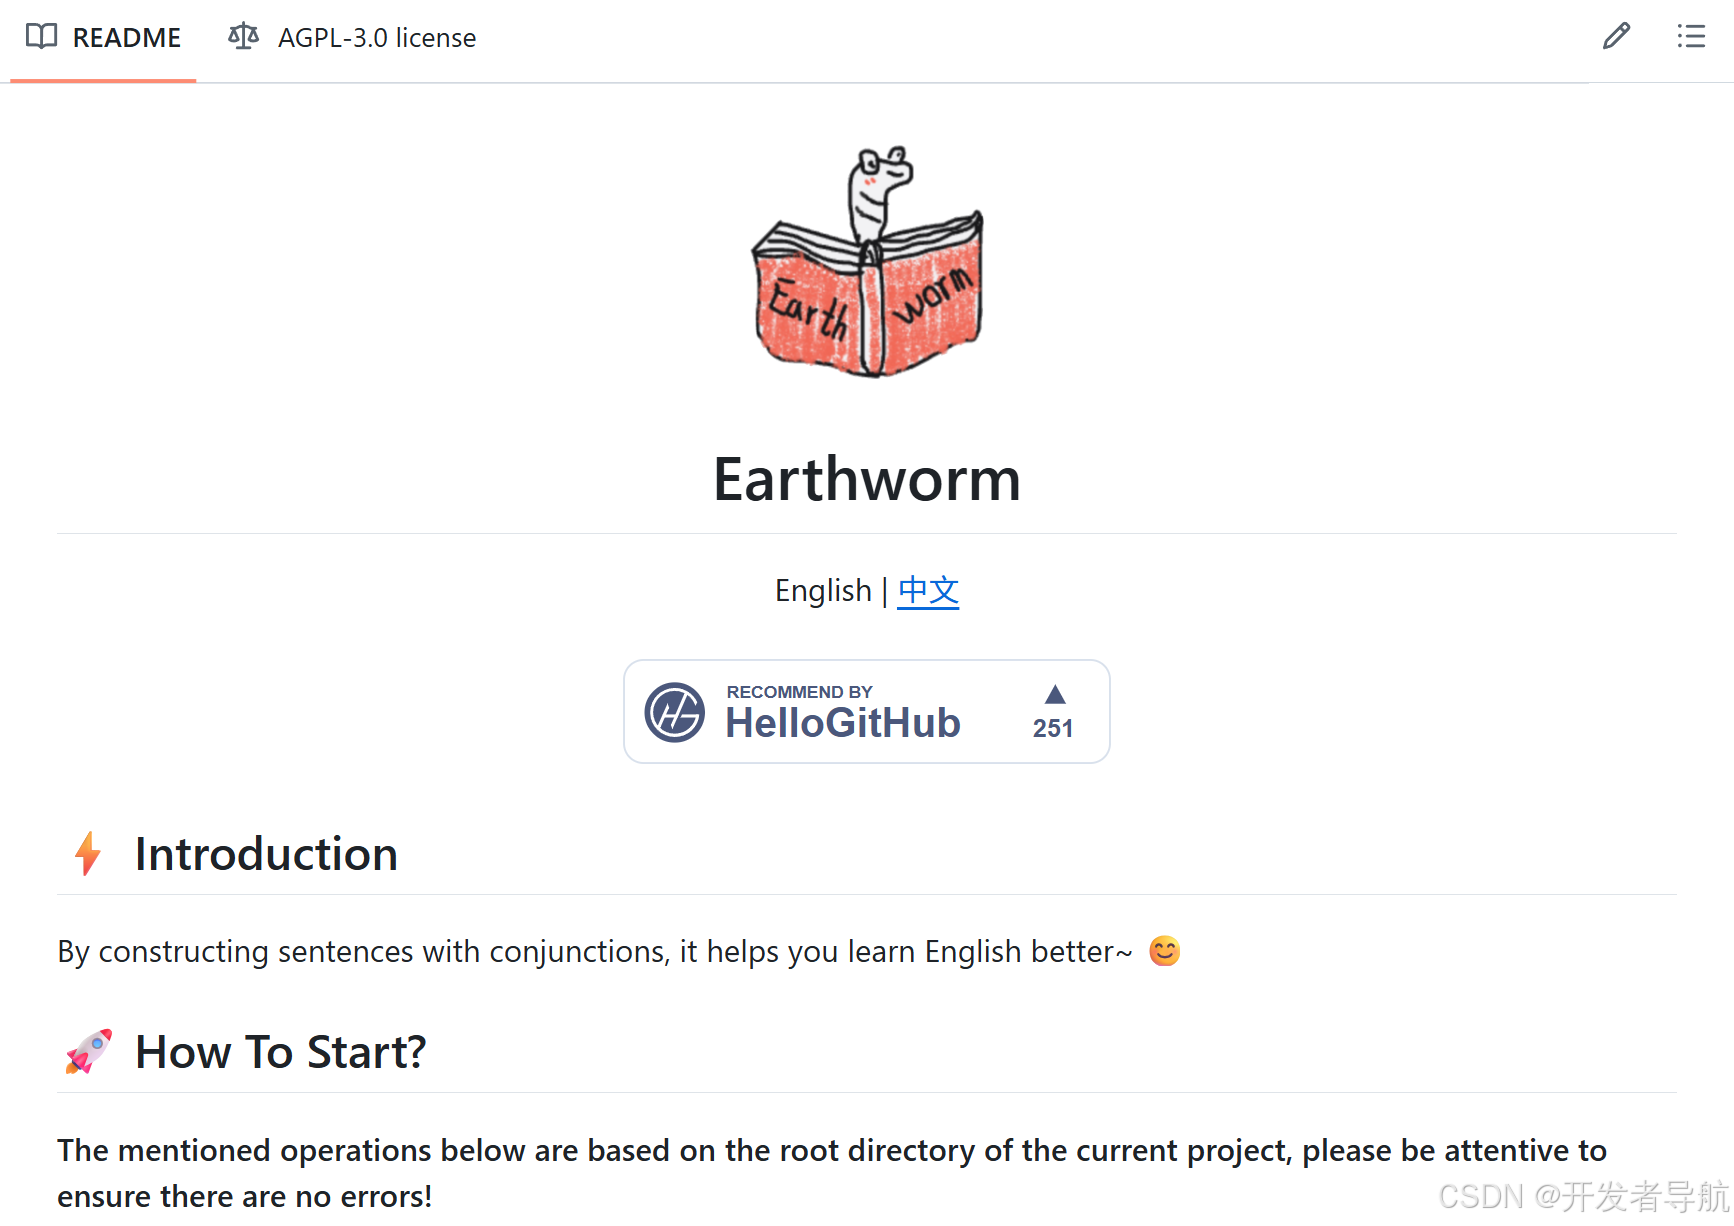Click the Introduction heading

click(266, 854)
